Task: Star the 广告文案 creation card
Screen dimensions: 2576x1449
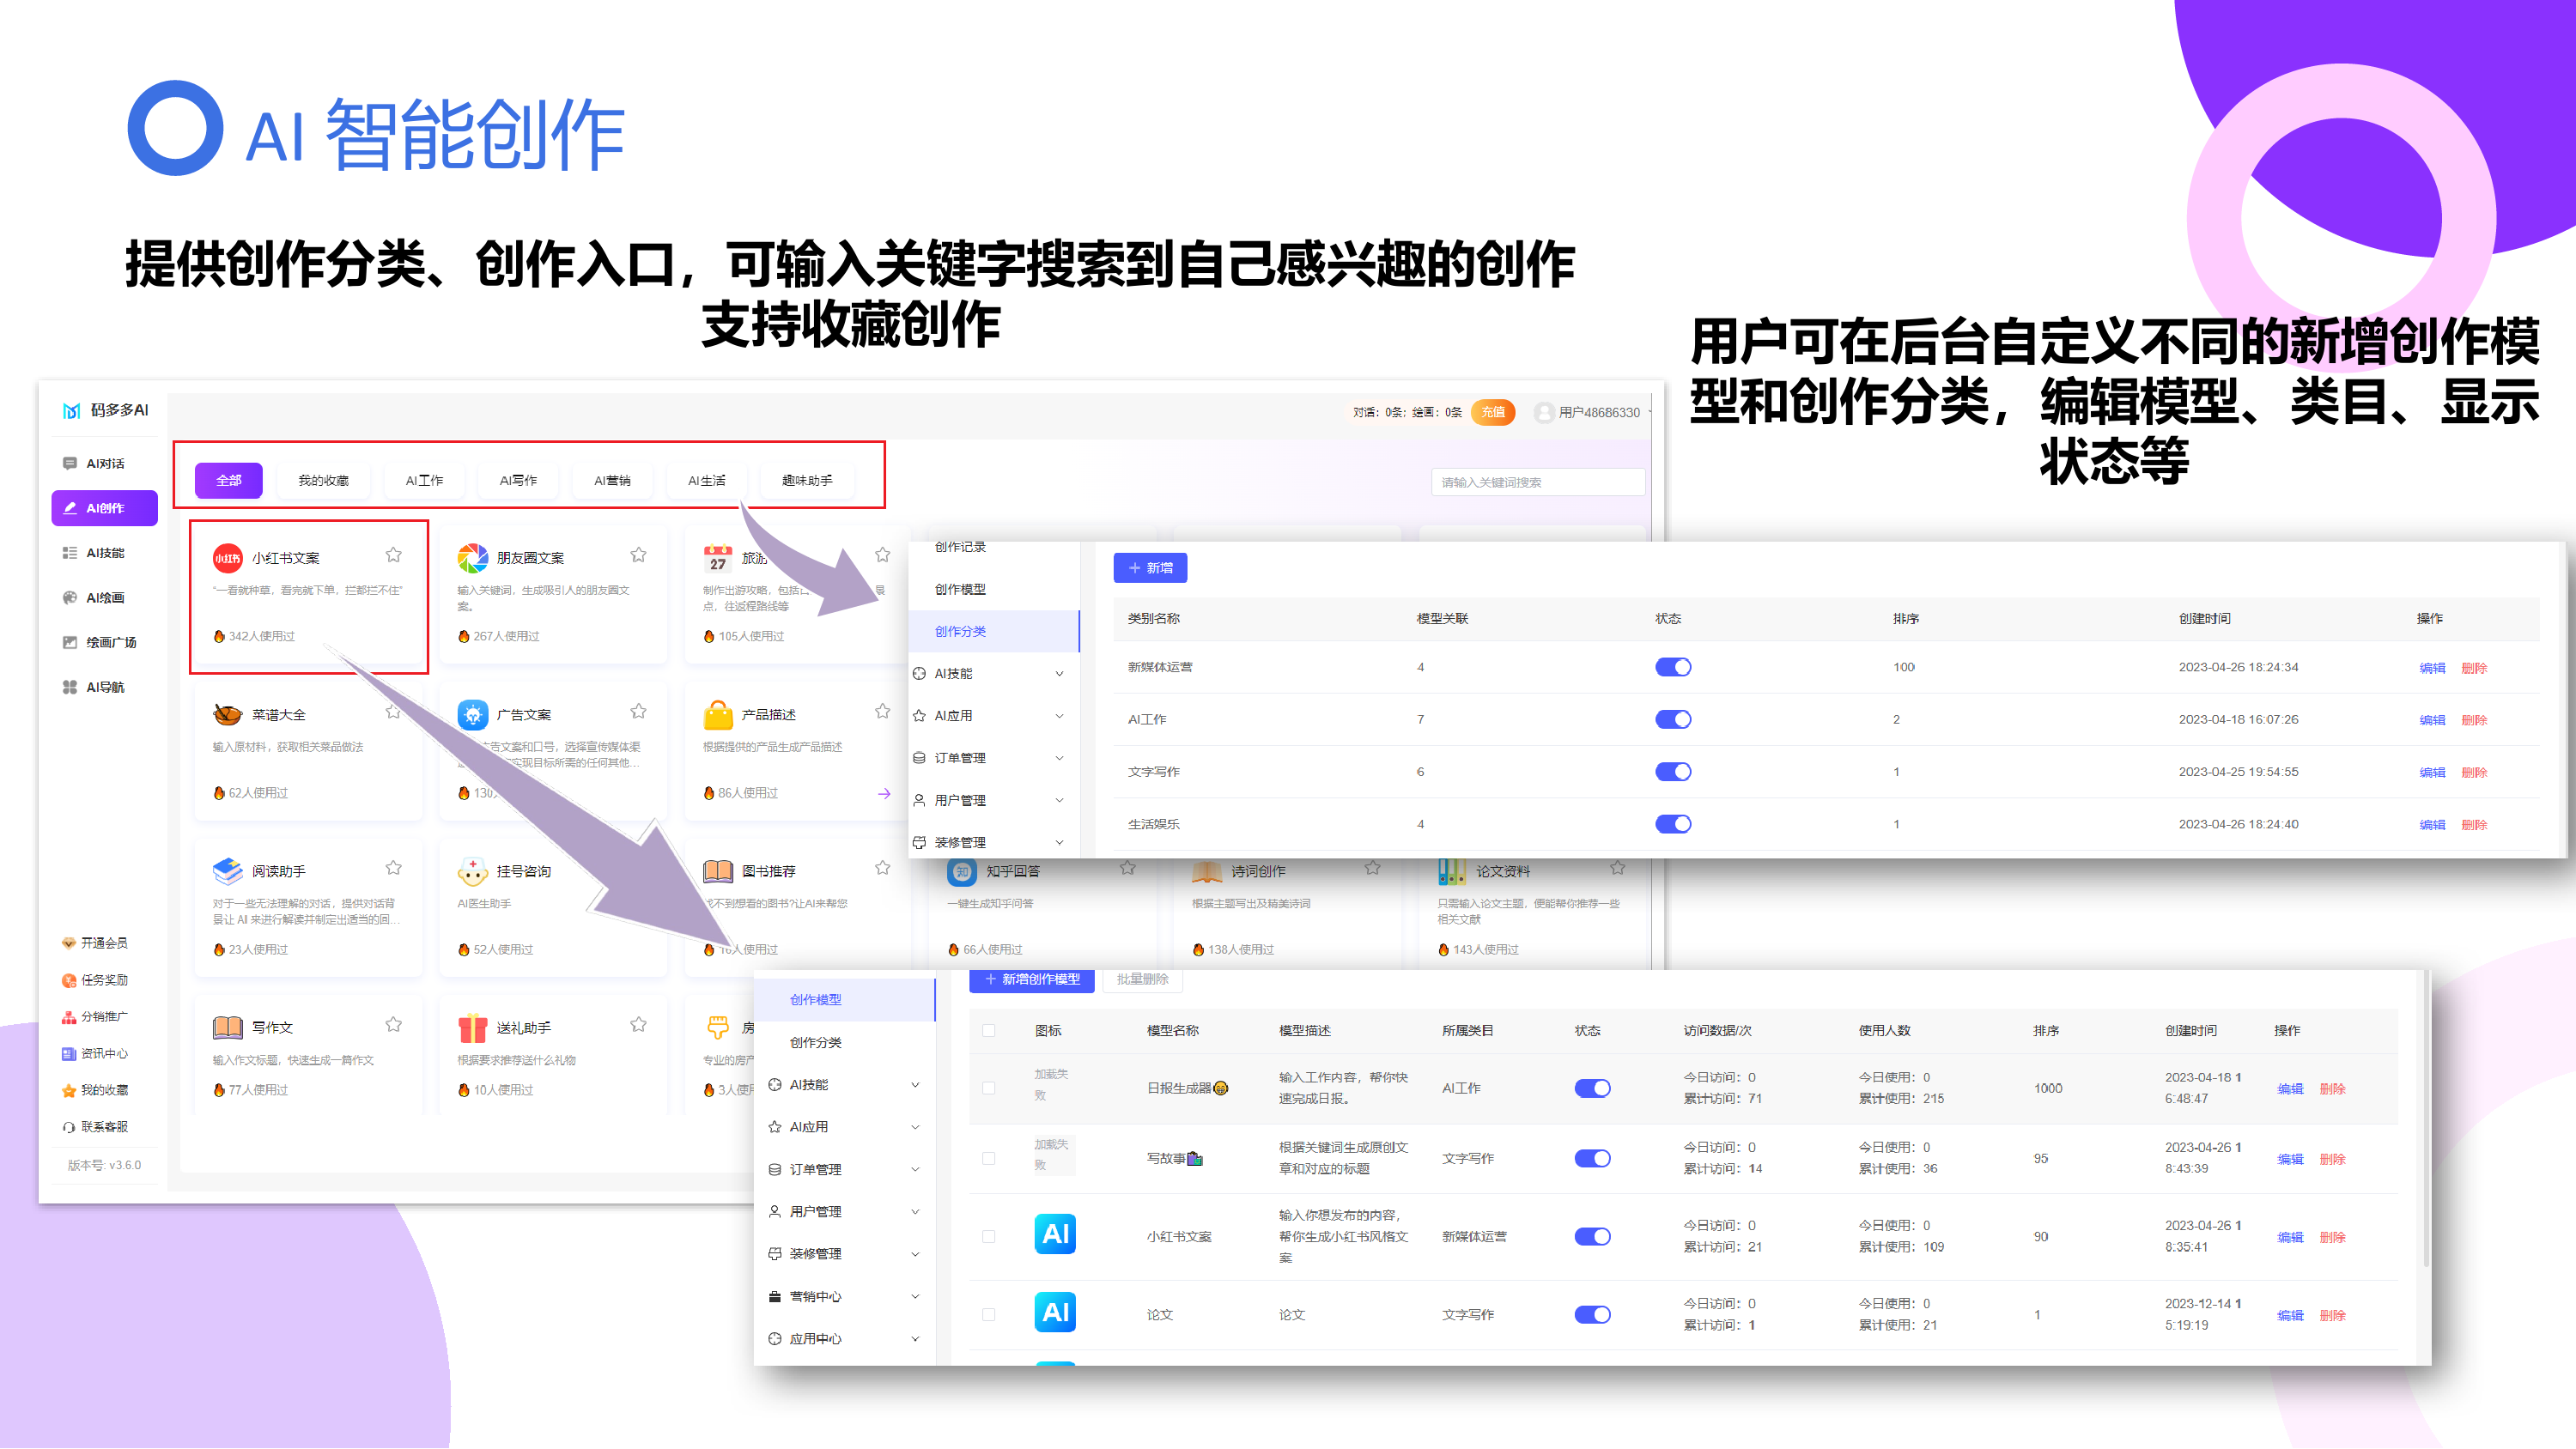Action: pyautogui.click(x=638, y=712)
